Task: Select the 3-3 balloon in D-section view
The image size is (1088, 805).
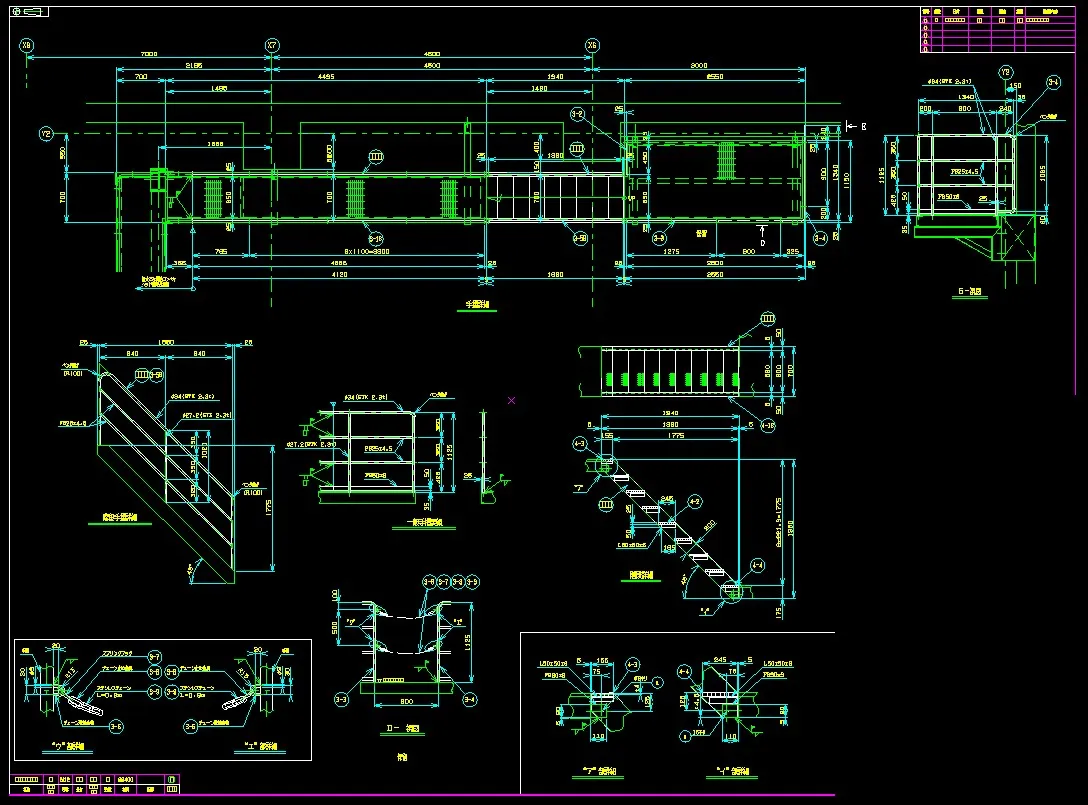Action: click(x=341, y=699)
